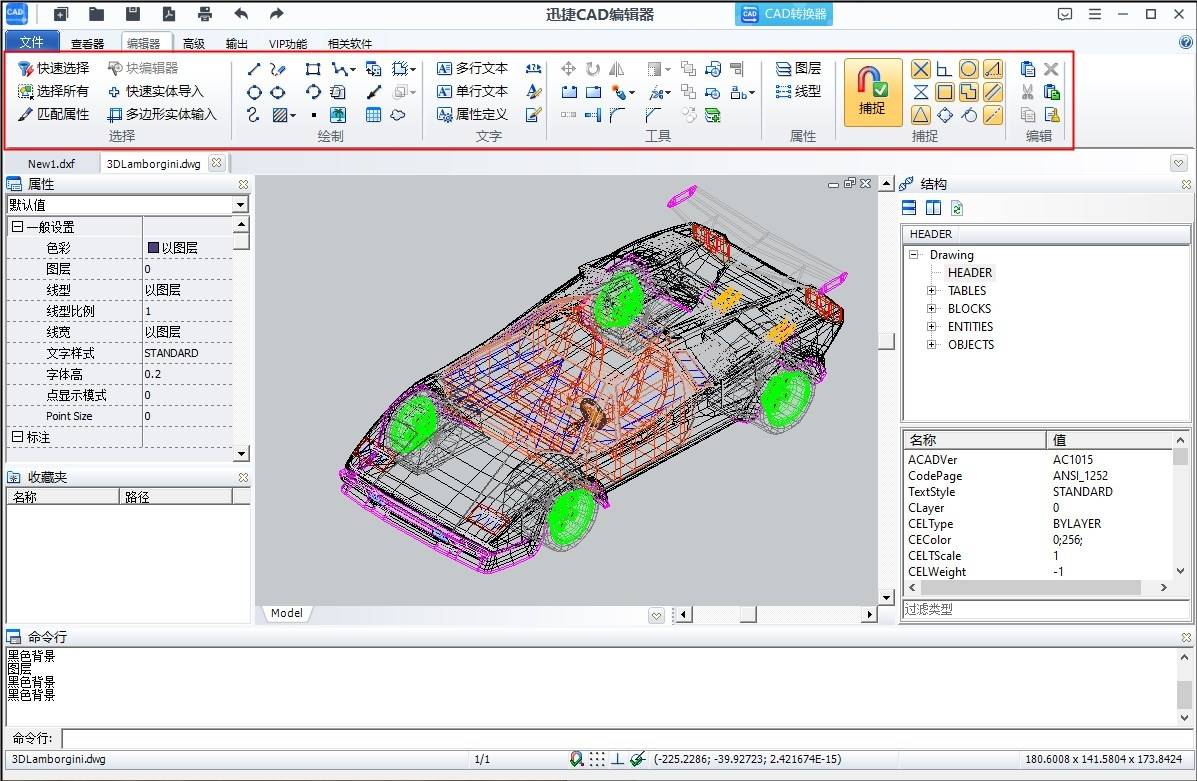Viewport: 1197px width, 781px height.
Task: Select the Ellipse drawing tool
Action: click(x=278, y=92)
